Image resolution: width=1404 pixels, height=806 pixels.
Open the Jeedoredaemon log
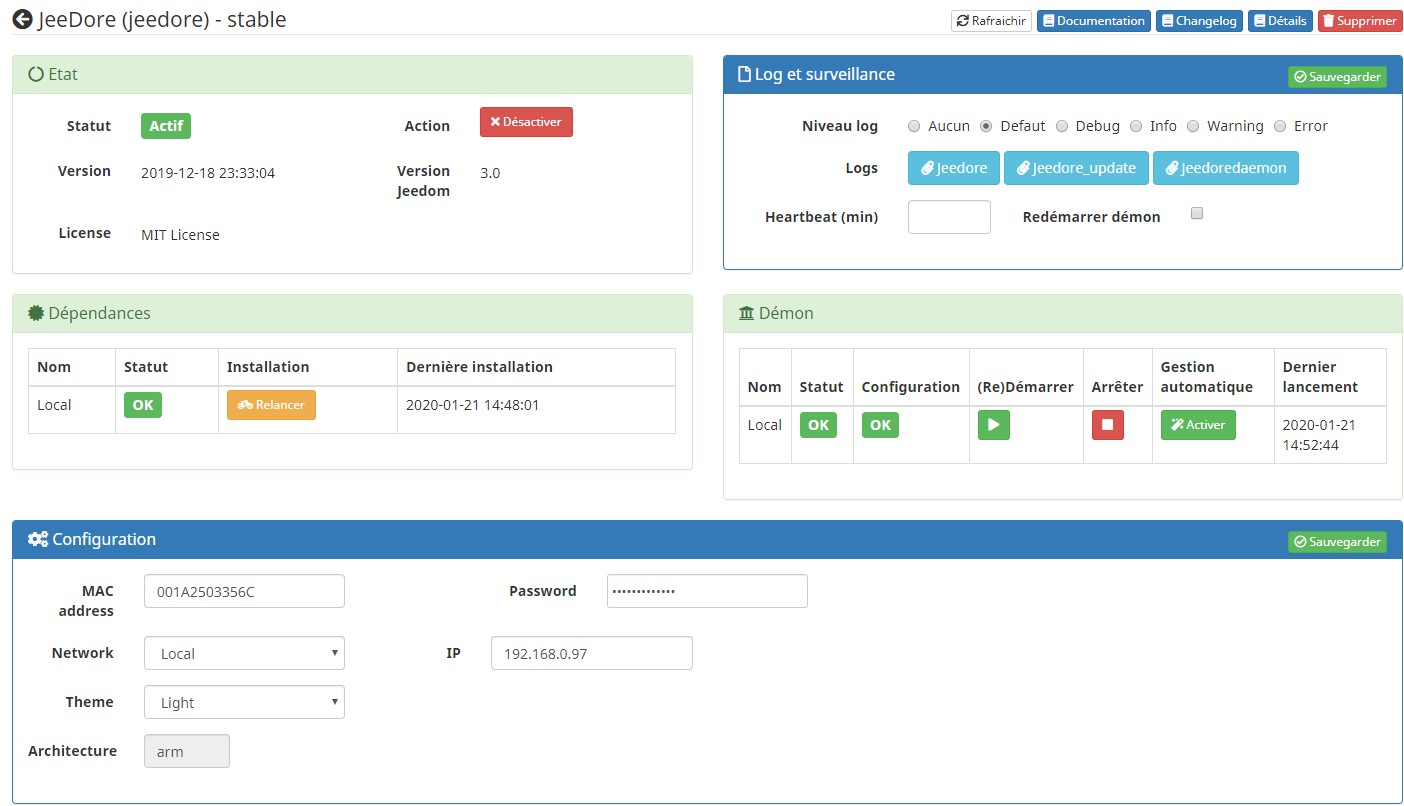point(1226,168)
